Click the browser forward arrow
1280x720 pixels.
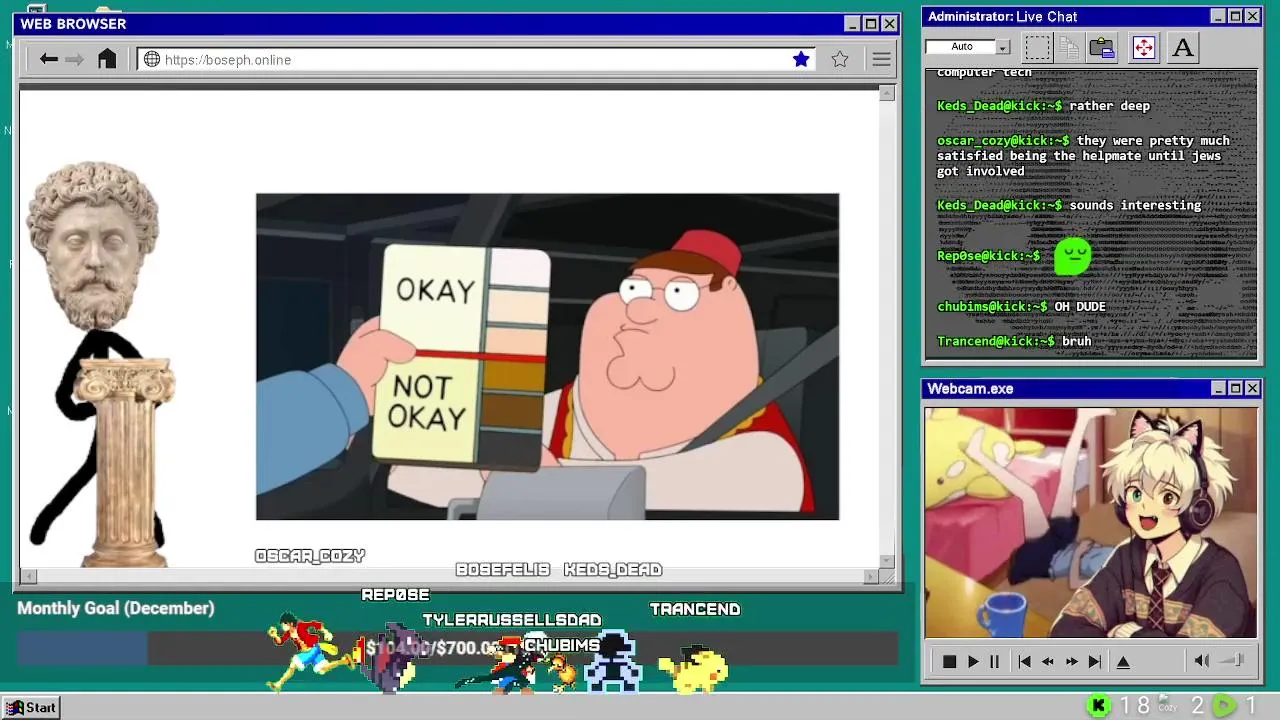pos(74,59)
